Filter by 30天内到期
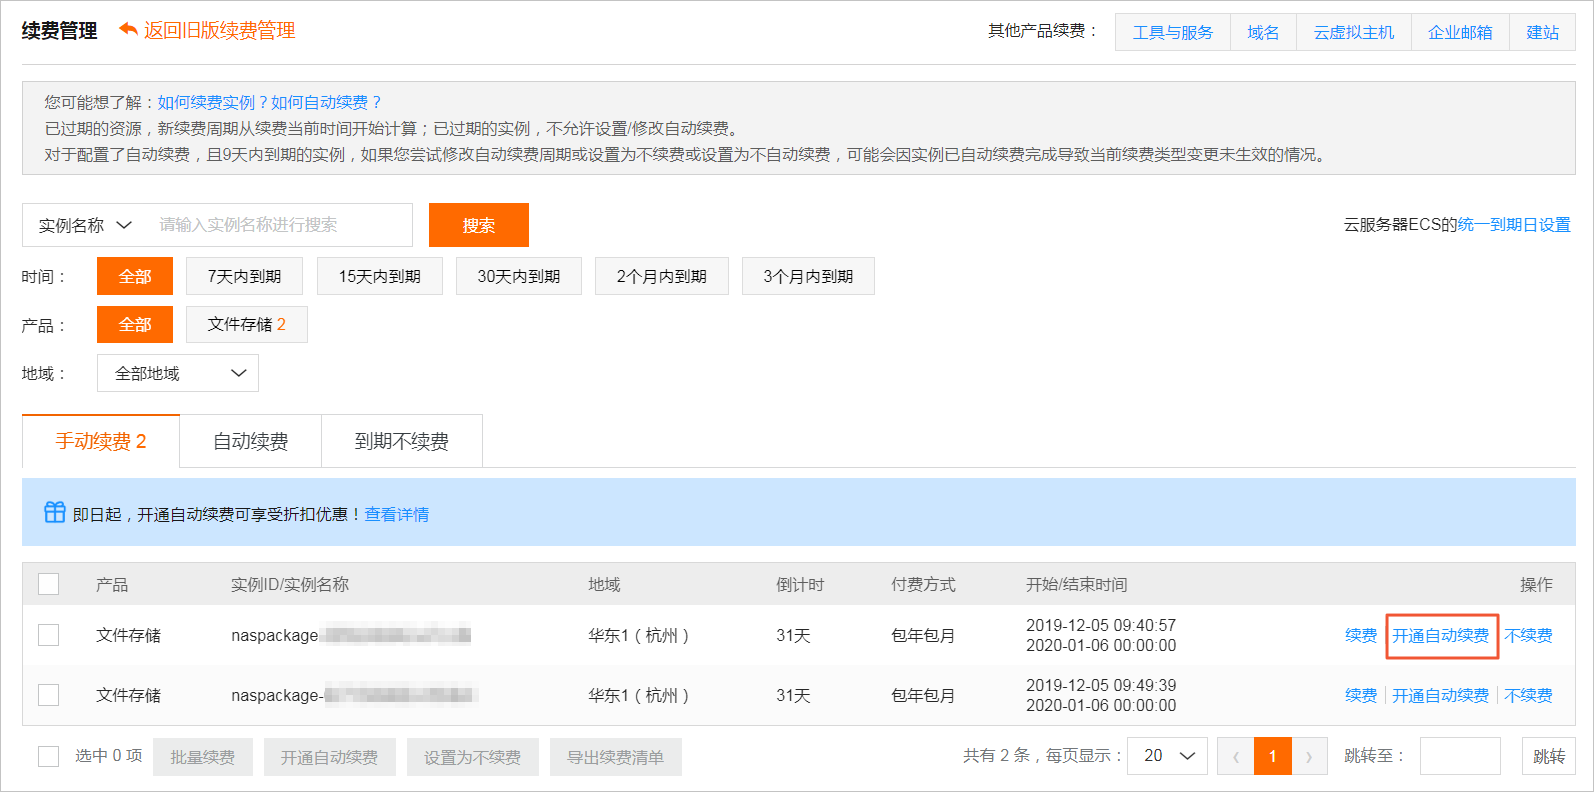The image size is (1594, 792). tap(519, 276)
